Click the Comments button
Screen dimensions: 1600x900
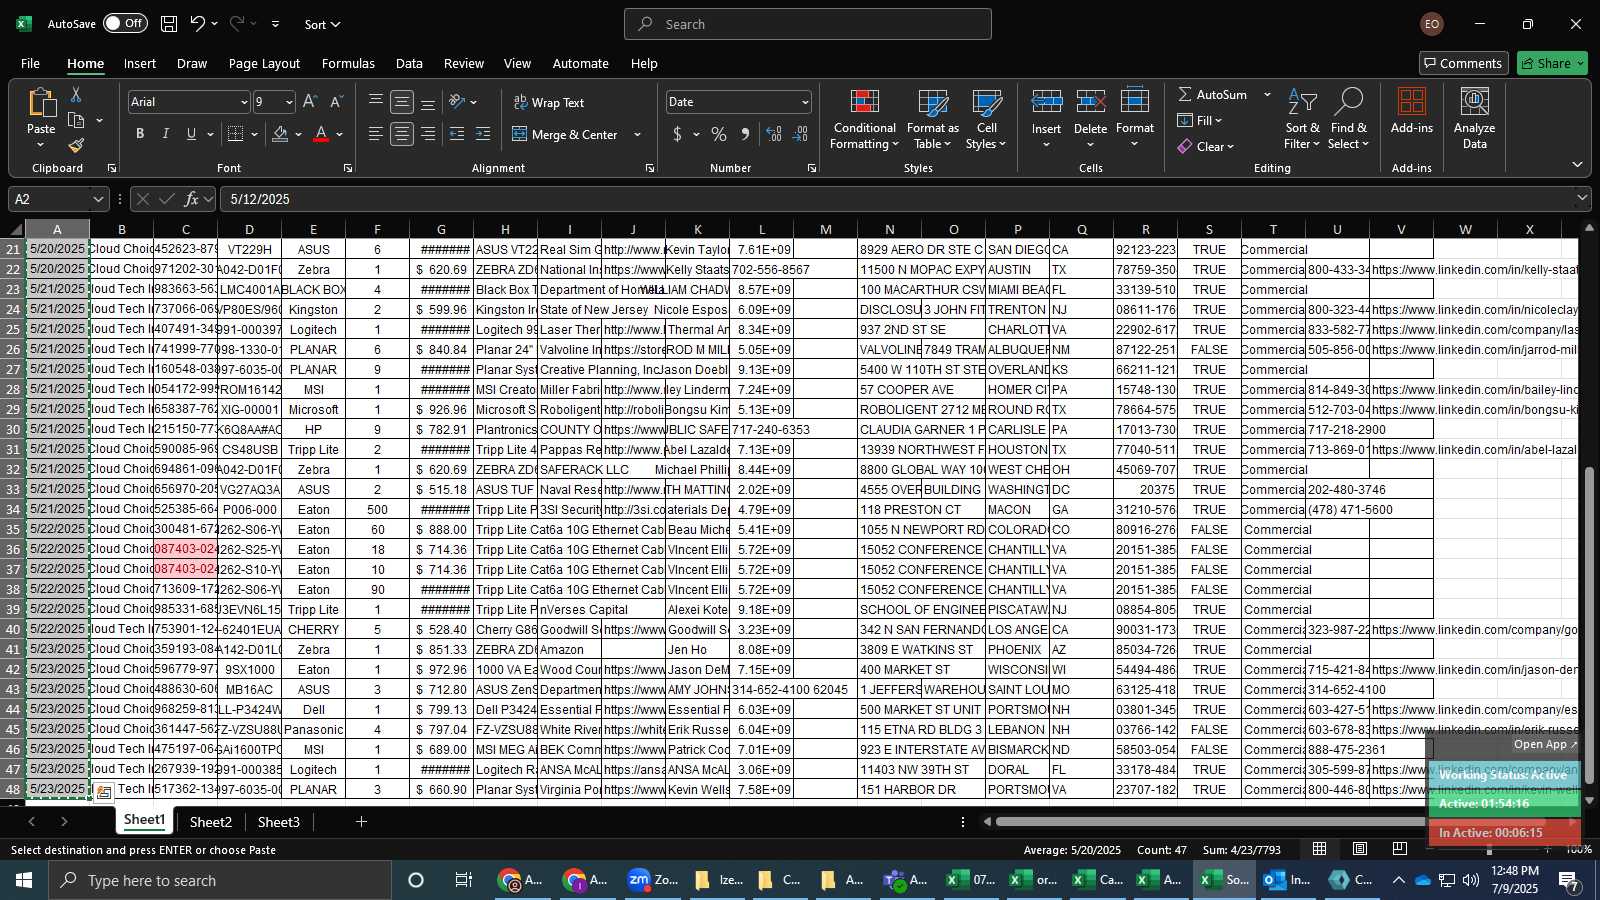coord(1463,63)
